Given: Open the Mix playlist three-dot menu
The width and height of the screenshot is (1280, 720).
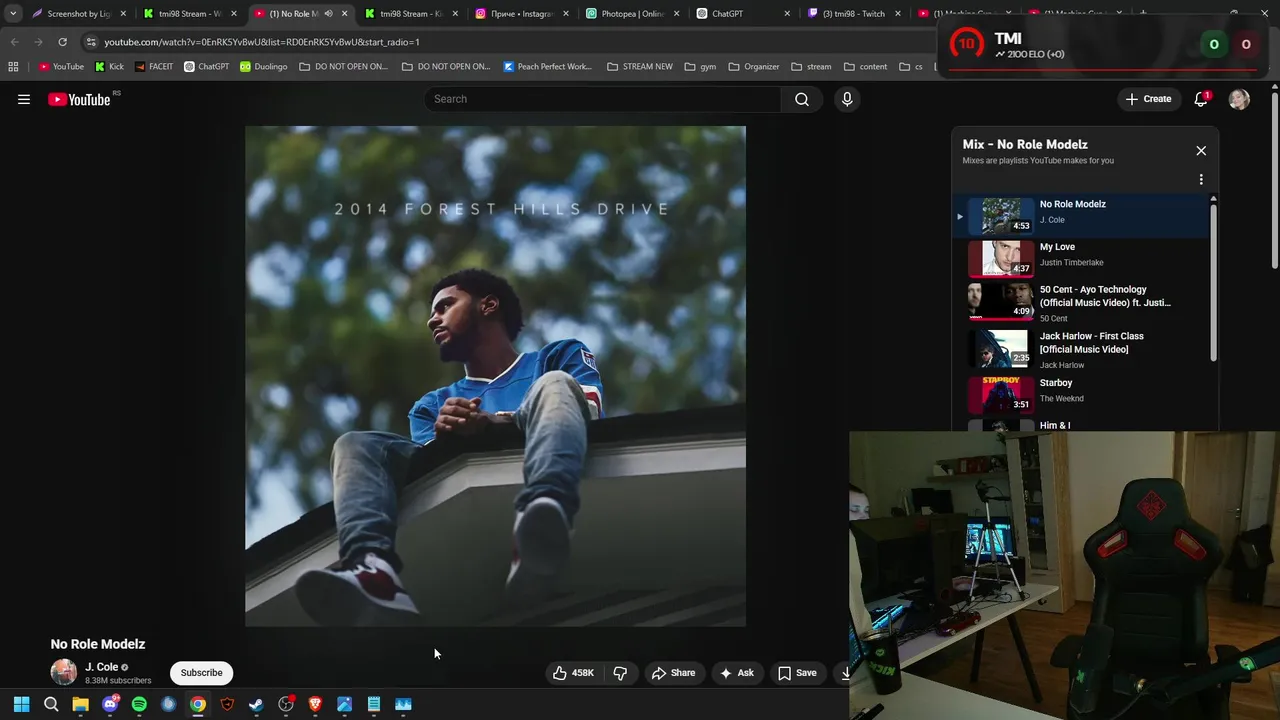Looking at the screenshot, I should pos(1201,180).
